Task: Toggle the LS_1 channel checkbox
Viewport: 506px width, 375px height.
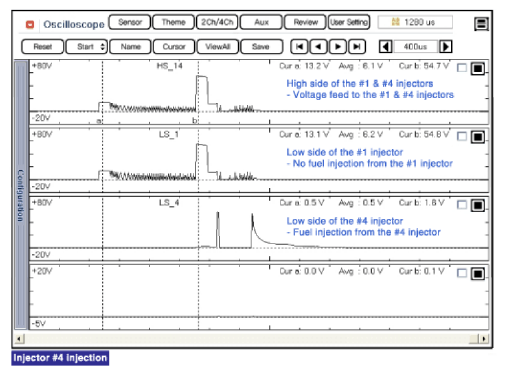Action: pos(462,136)
